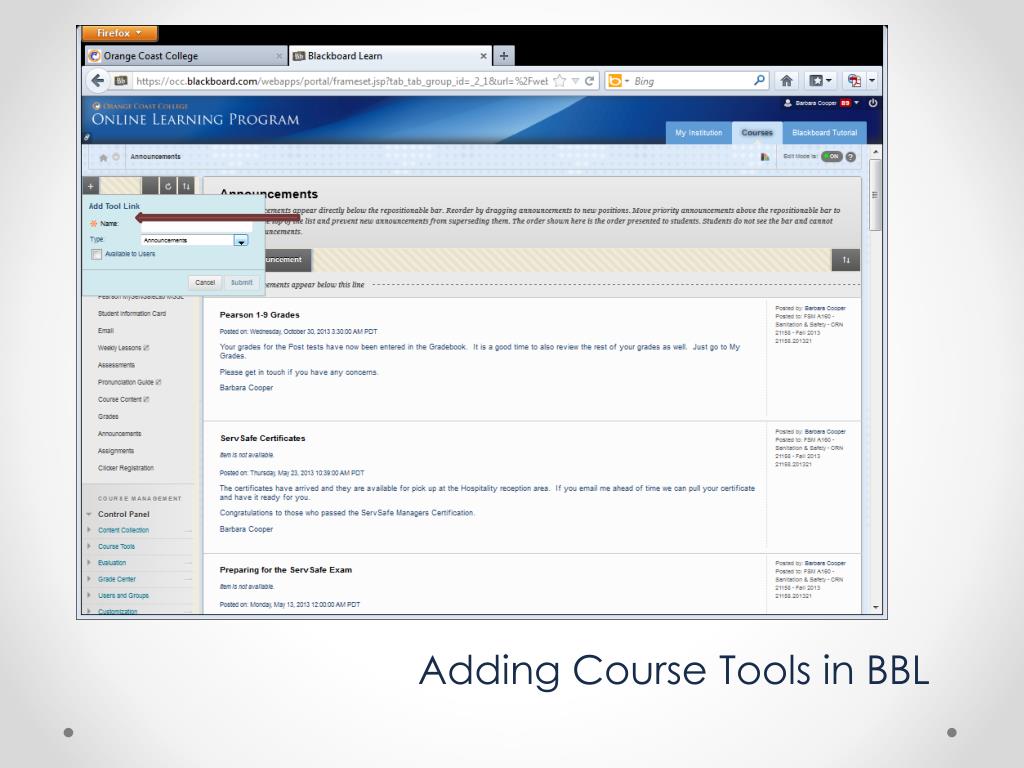Open Assignments course menu link

[x=116, y=451]
